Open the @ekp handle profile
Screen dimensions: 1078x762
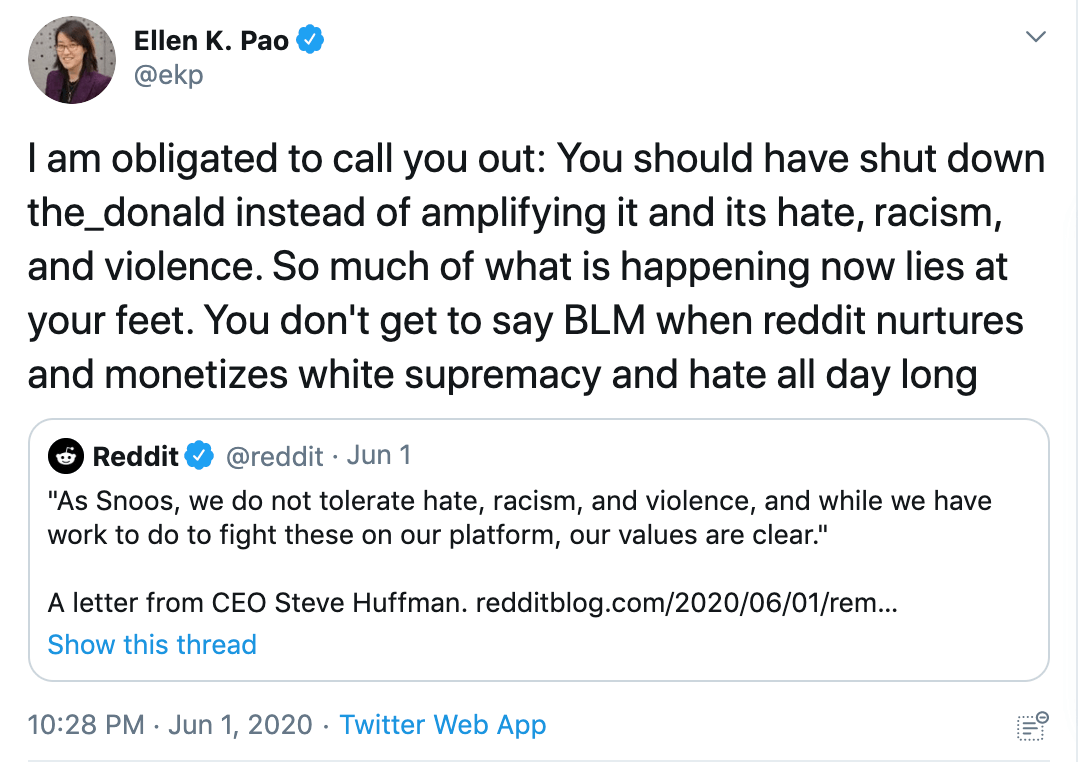pyautogui.click(x=168, y=75)
